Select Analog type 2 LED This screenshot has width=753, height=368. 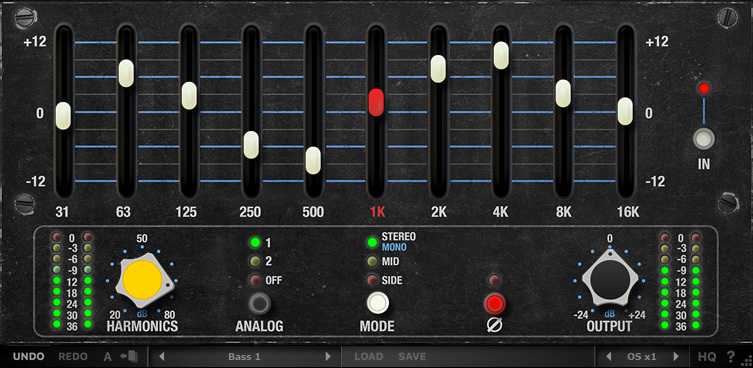[x=255, y=261]
